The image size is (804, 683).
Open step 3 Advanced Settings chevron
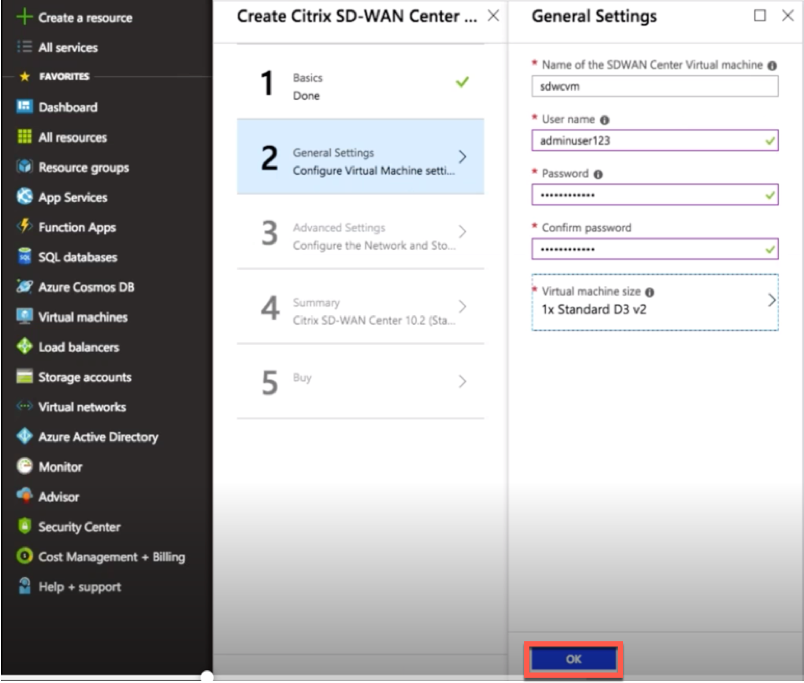(462, 232)
